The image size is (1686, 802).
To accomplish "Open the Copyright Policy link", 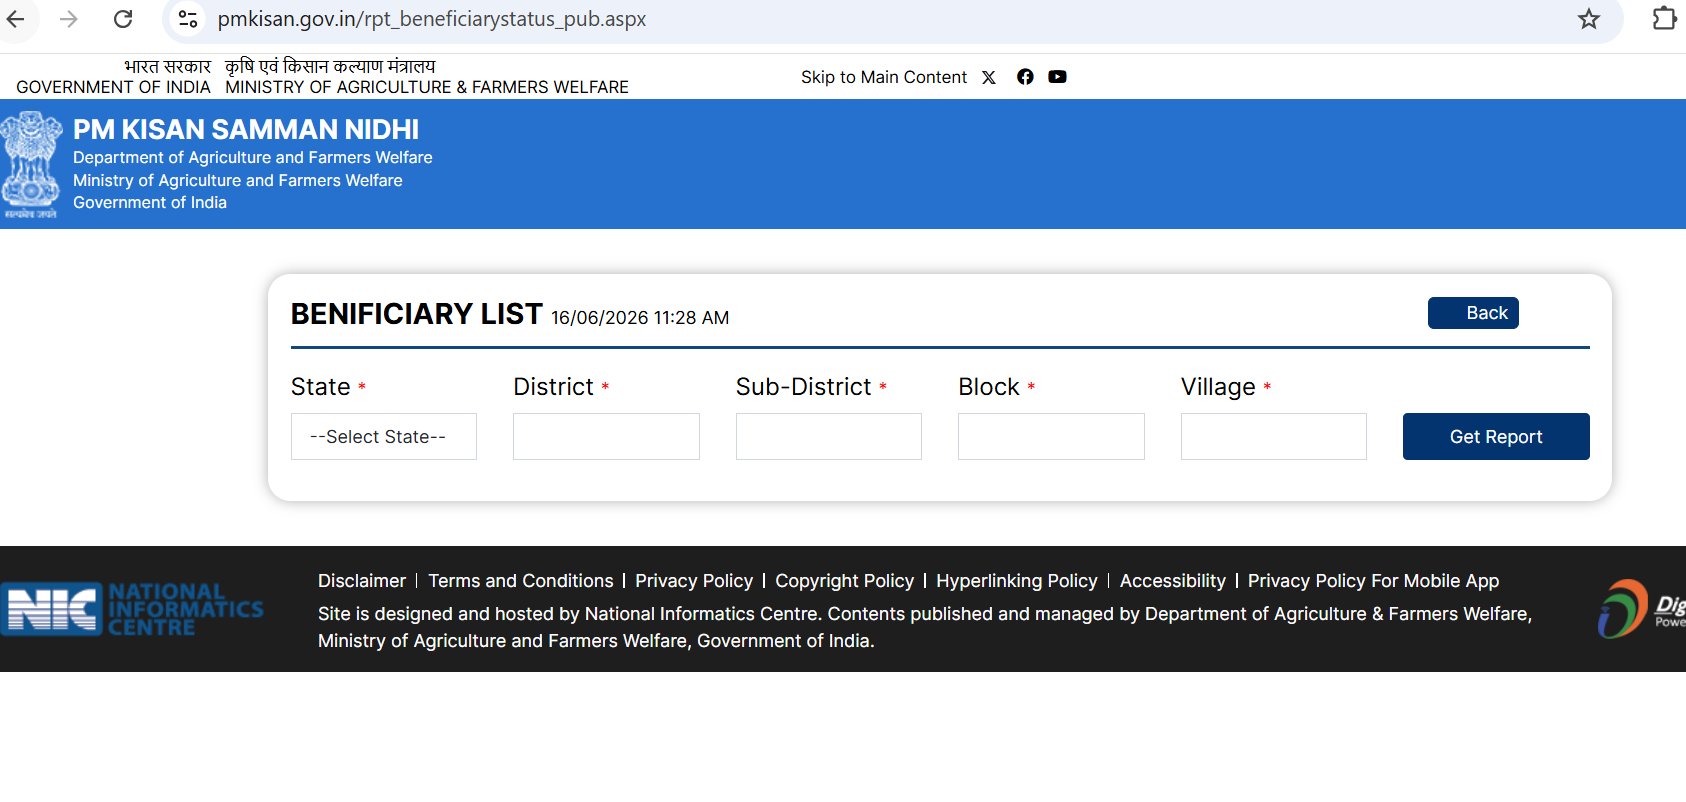I will point(845,581).
